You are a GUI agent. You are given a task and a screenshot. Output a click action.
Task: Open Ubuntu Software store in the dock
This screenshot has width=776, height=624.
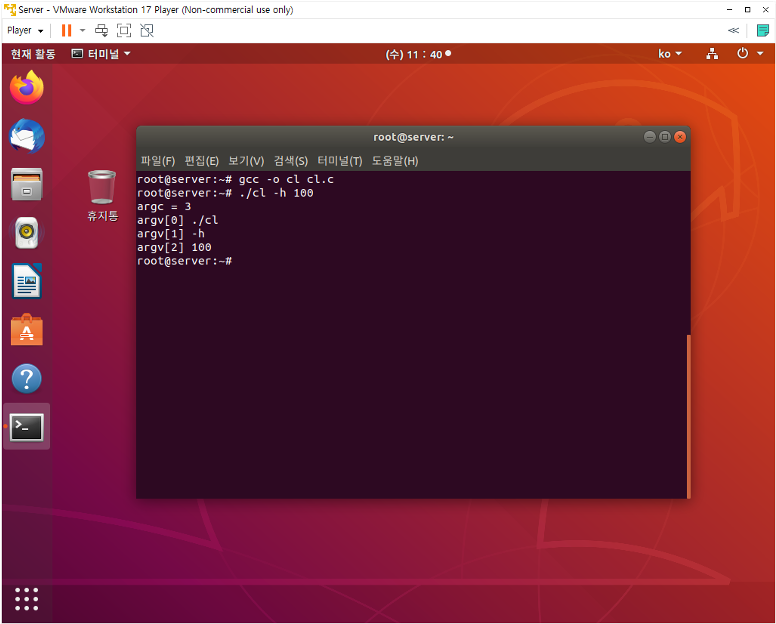[x=27, y=330]
